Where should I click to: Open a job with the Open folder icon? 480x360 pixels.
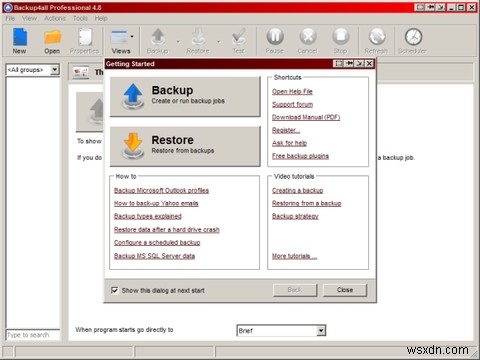pyautogui.click(x=52, y=37)
